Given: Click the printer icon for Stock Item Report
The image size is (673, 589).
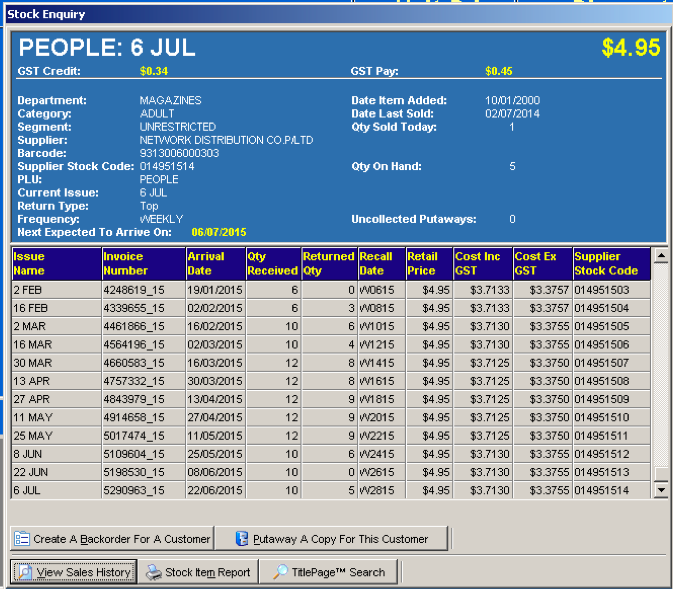Looking at the screenshot, I should click(x=153, y=572).
